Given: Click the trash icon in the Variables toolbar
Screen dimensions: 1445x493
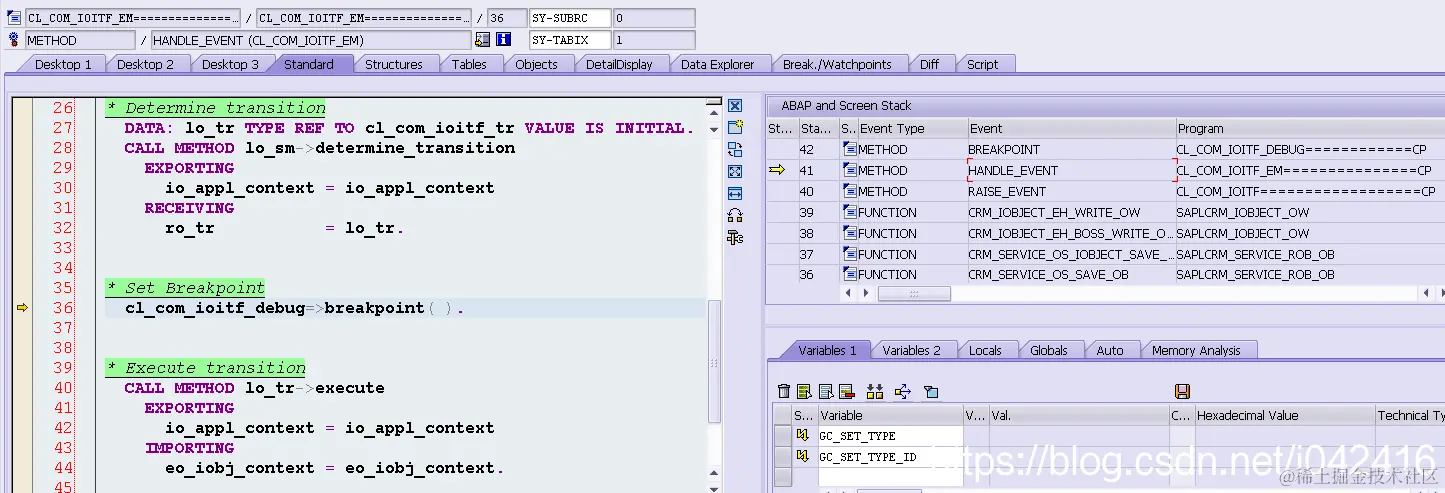Looking at the screenshot, I should click(784, 391).
